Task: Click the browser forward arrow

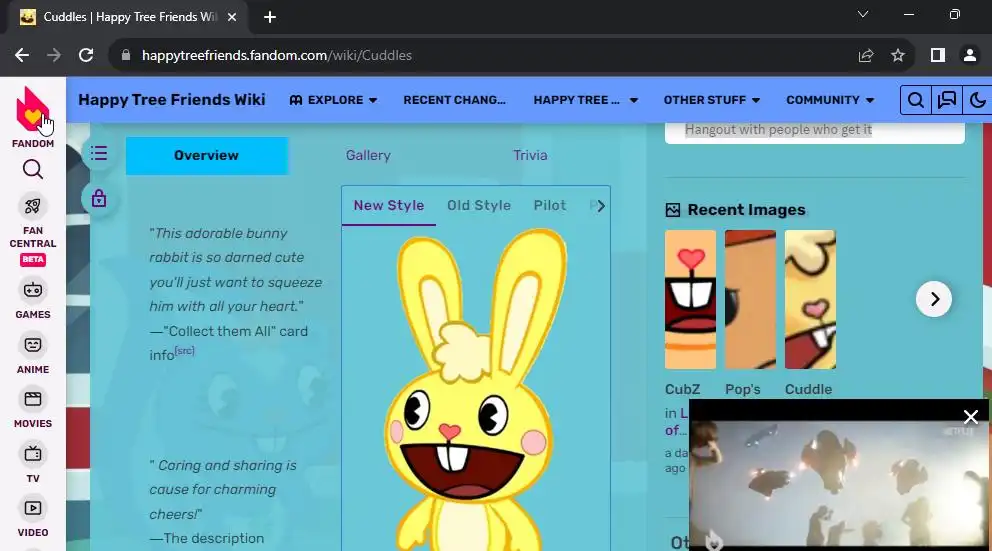Action: click(54, 56)
